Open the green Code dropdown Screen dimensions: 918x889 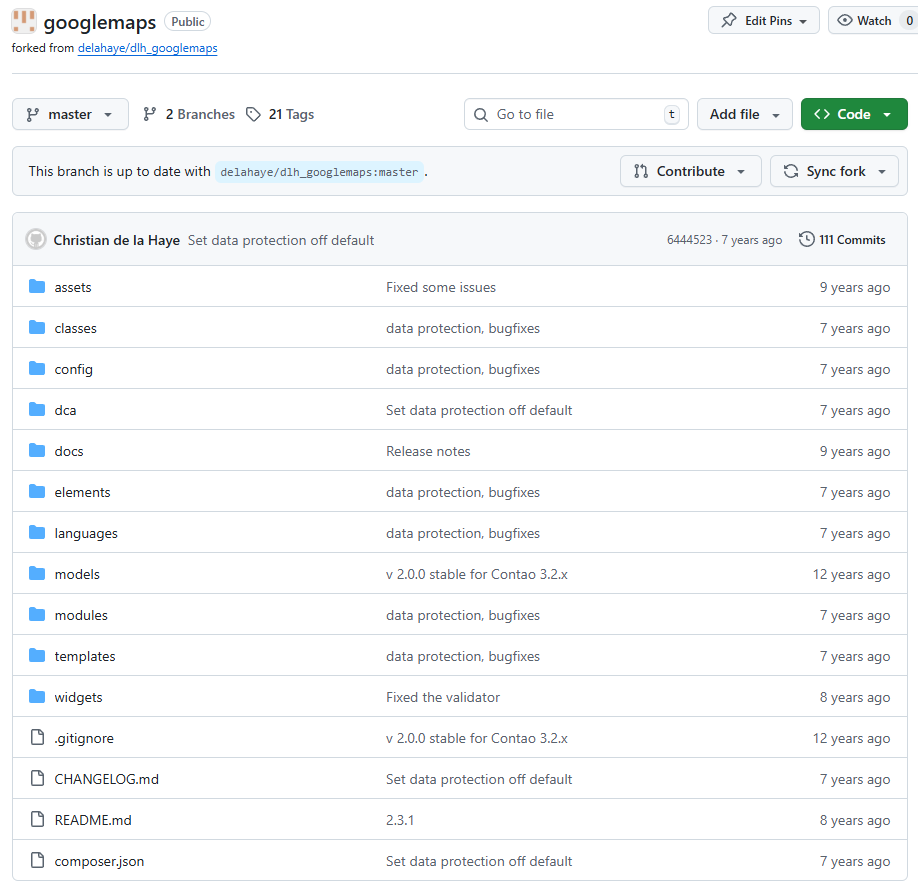click(x=853, y=115)
